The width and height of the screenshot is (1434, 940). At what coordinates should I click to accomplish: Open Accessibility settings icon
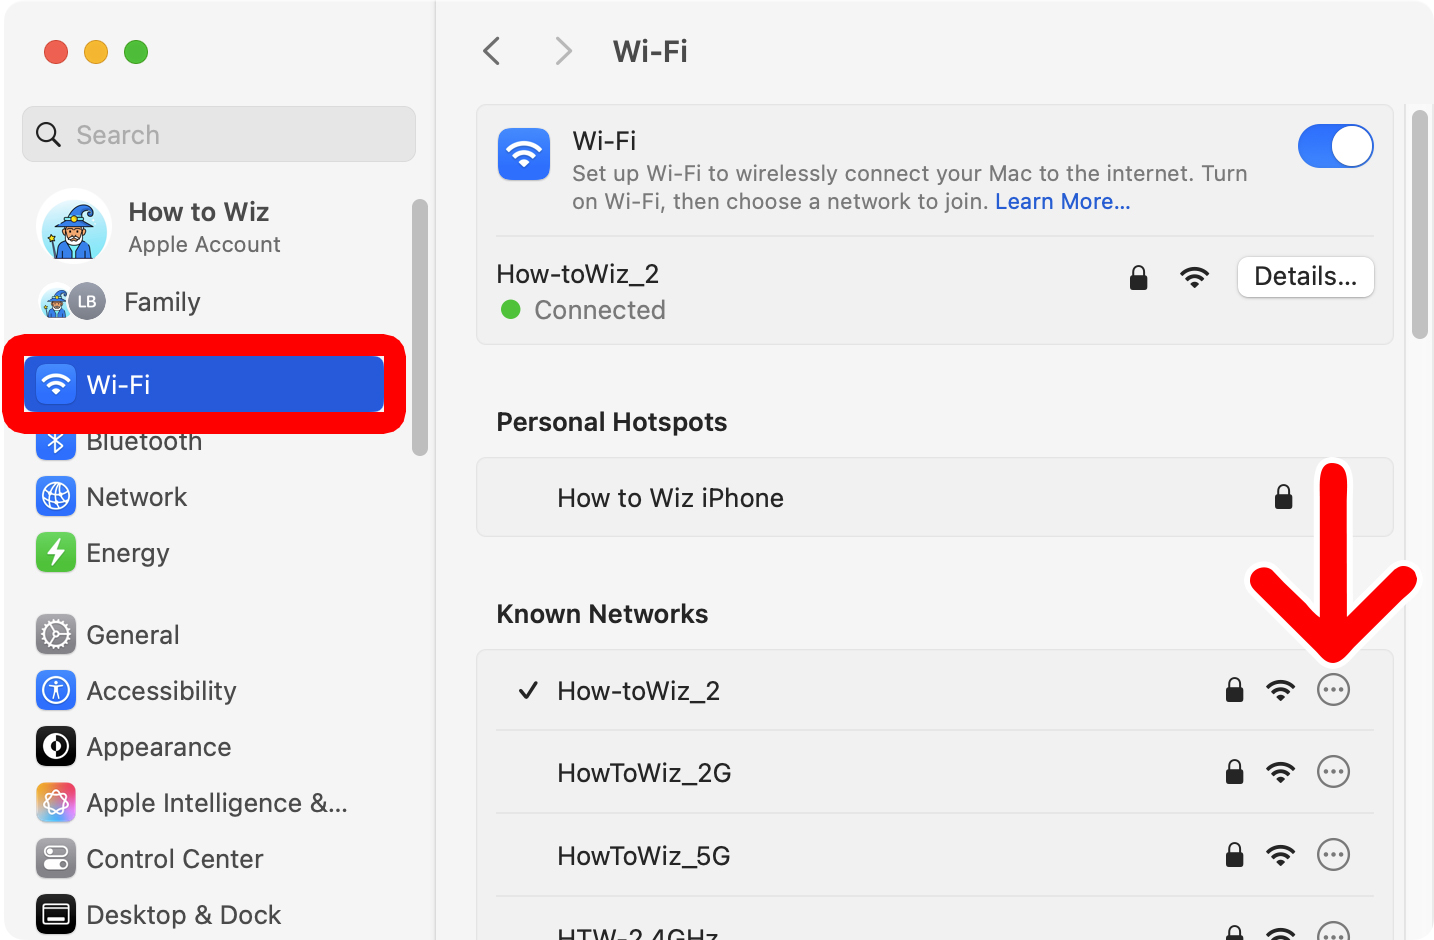click(55, 690)
